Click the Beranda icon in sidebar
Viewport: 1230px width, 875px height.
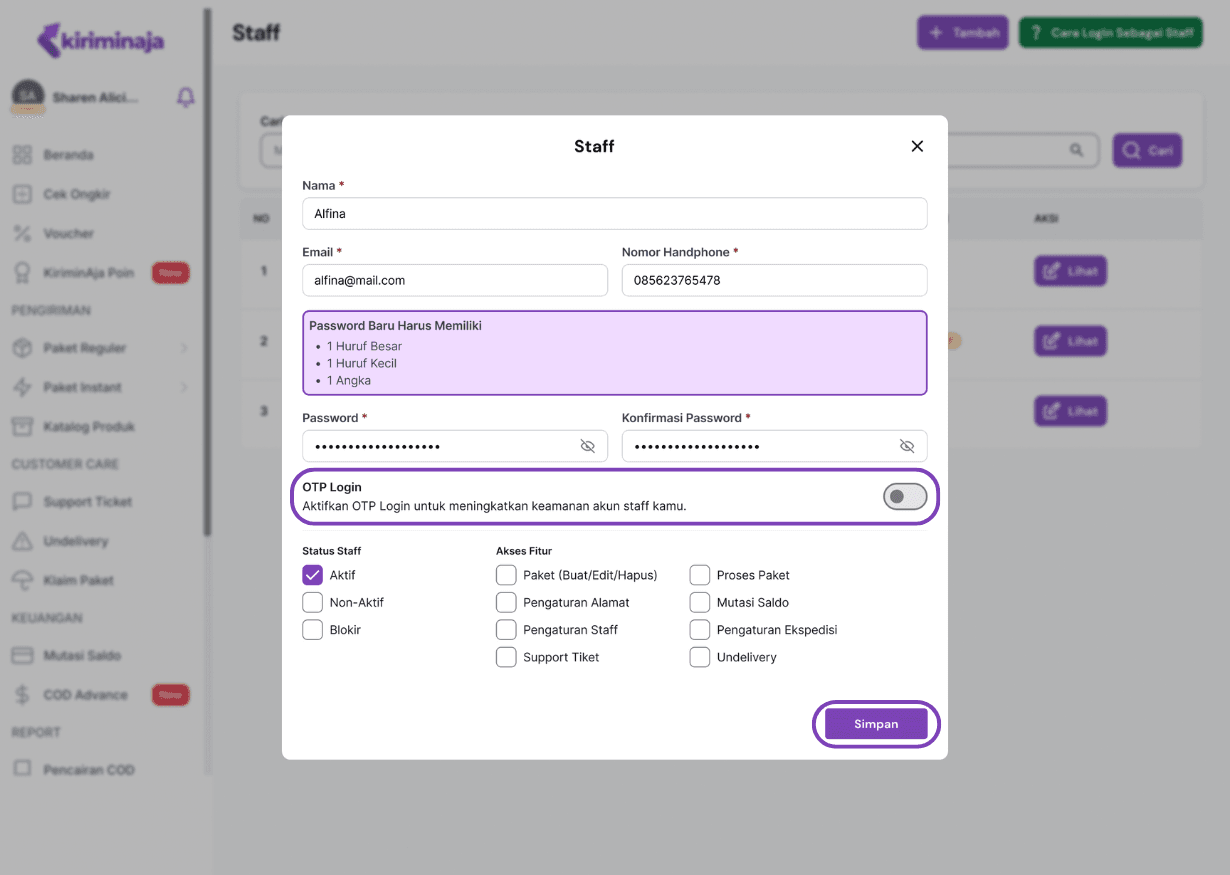pos(22,155)
